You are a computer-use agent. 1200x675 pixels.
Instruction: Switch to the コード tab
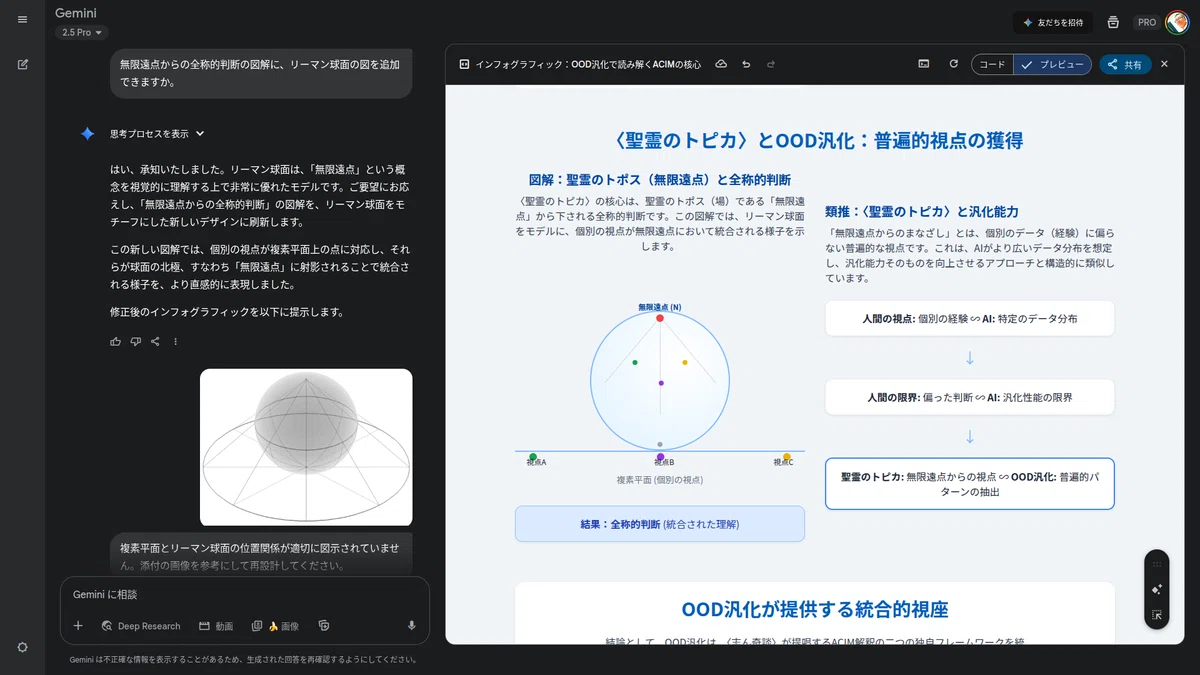point(992,64)
